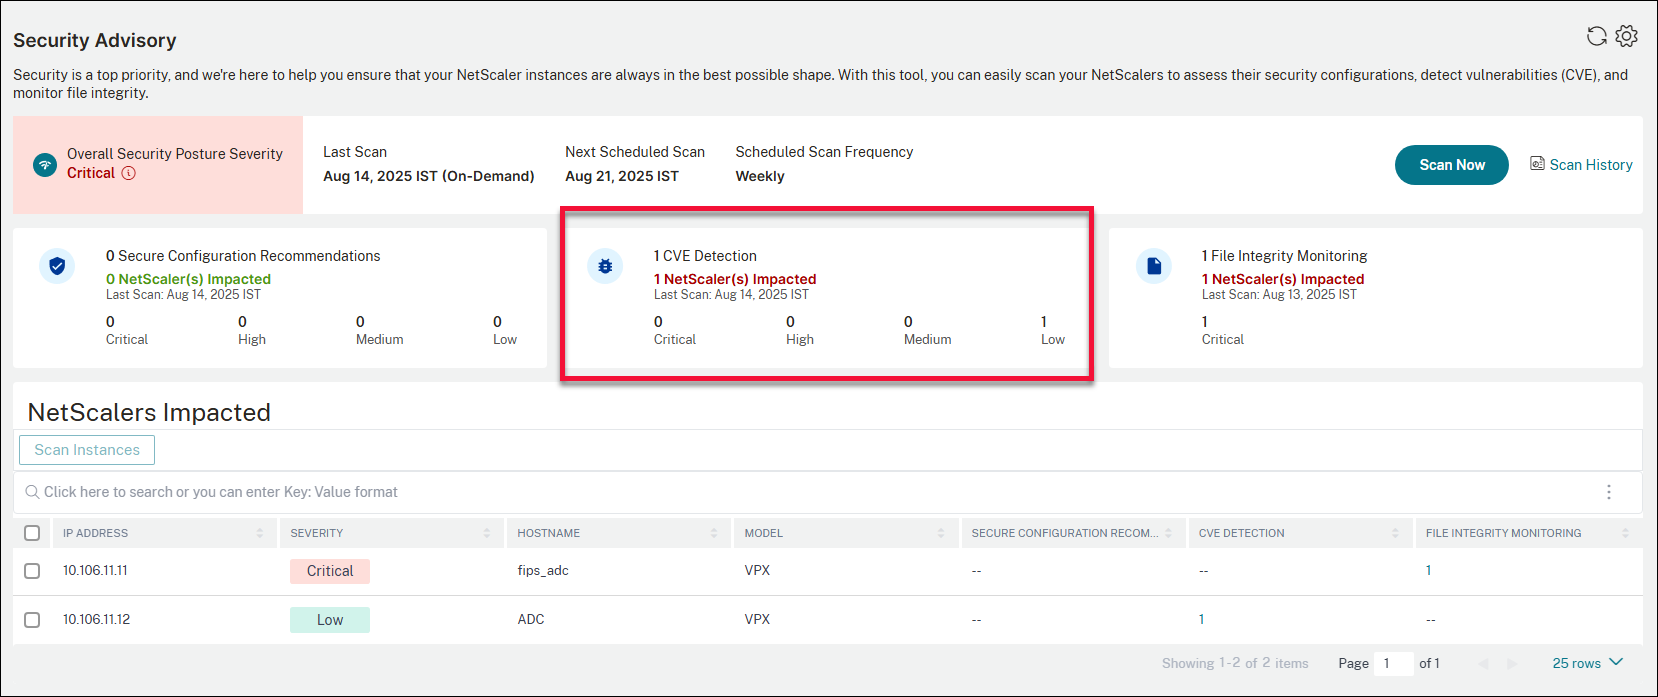Click IP address 10.106.11.12
The width and height of the screenshot is (1658, 697).
click(x=96, y=620)
